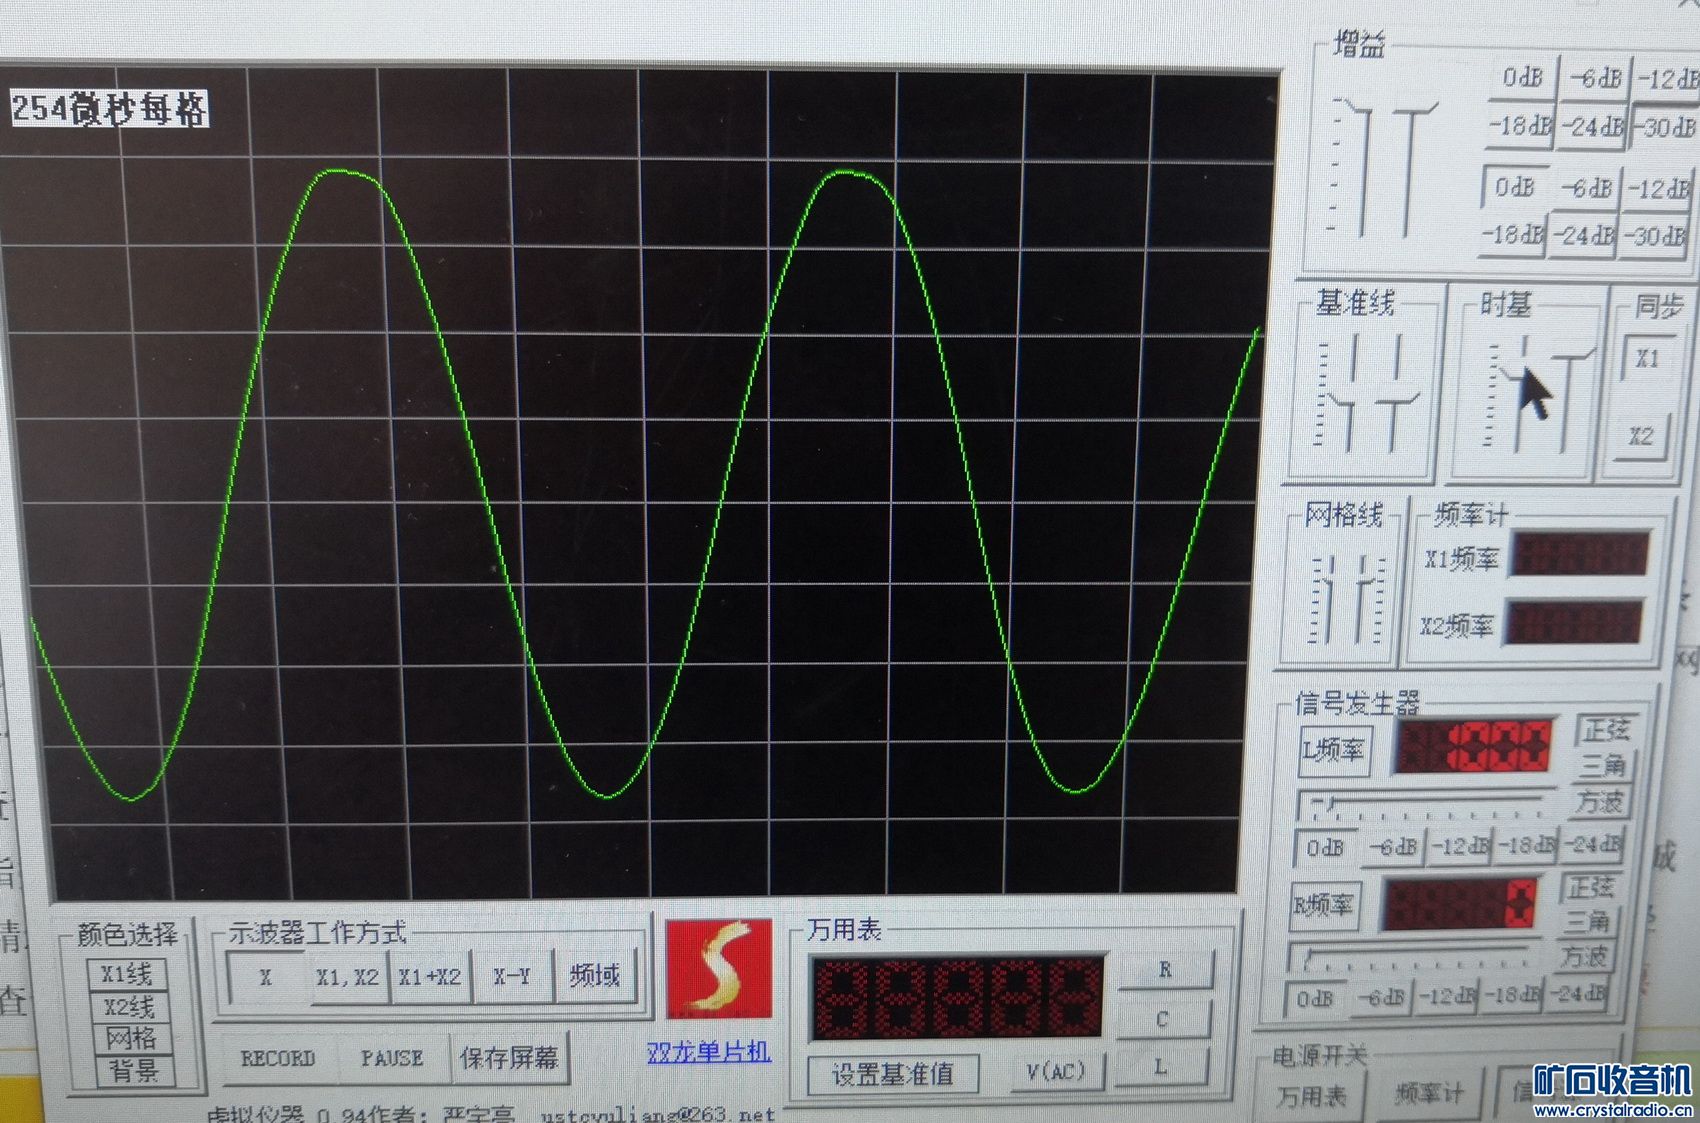Select X1 as the 同步 sync source
Screen dimensions: 1700x1123
click(x=1647, y=358)
